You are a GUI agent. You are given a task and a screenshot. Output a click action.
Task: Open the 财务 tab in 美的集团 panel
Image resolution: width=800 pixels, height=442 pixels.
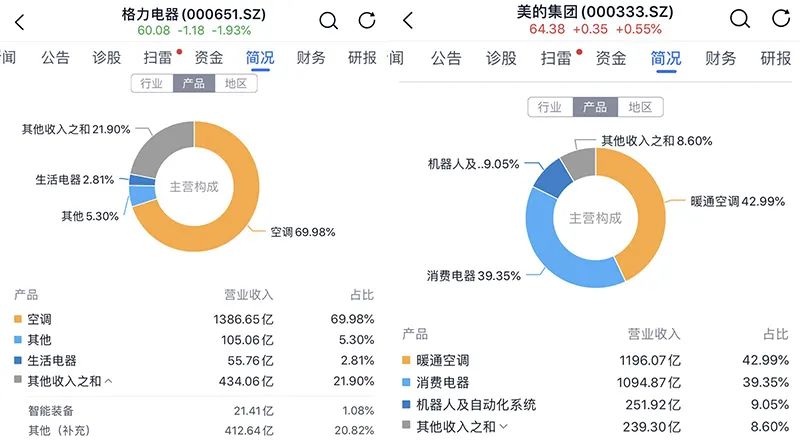720,58
